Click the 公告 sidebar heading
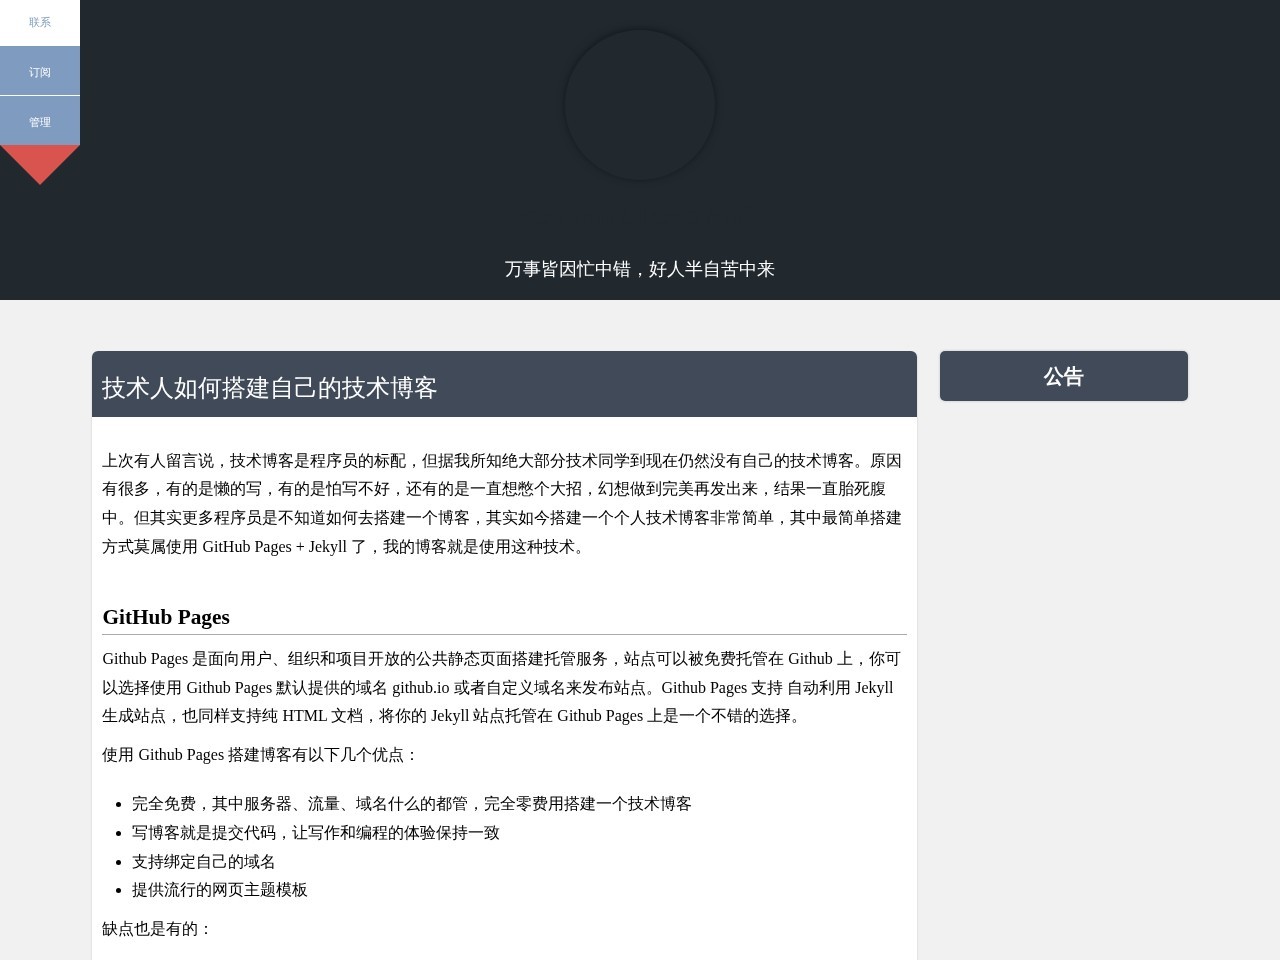Viewport: 1280px width, 960px height. [1064, 376]
